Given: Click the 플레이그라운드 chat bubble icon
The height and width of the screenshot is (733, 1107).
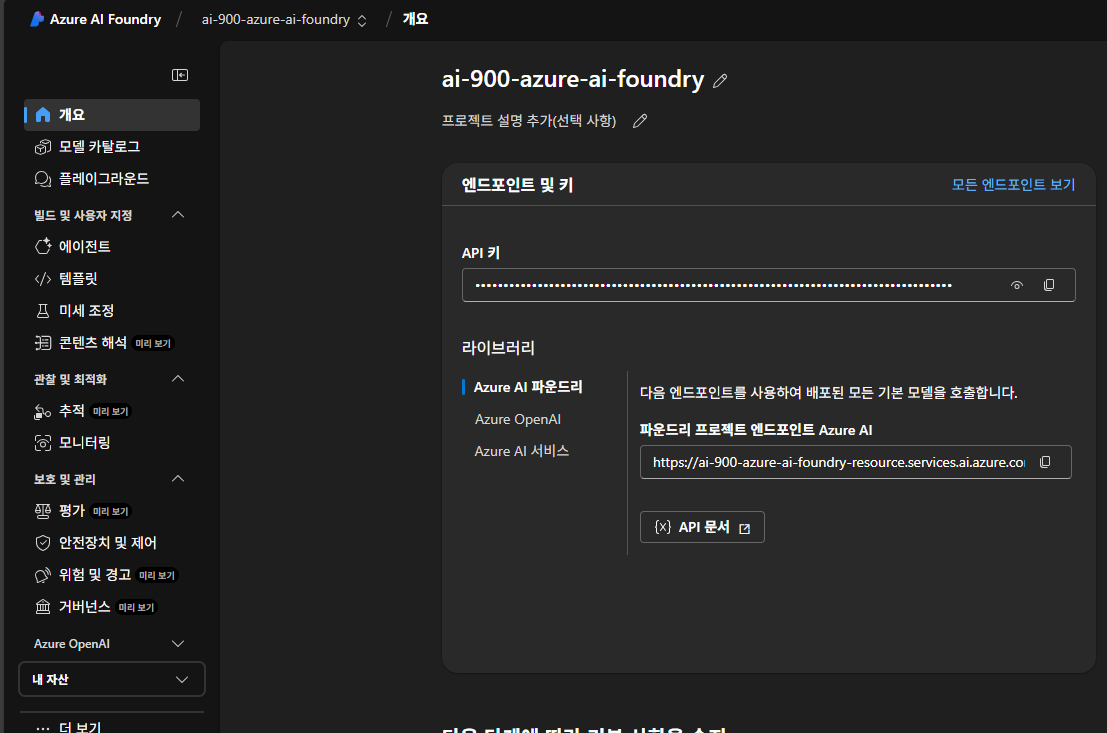Looking at the screenshot, I should point(43,179).
